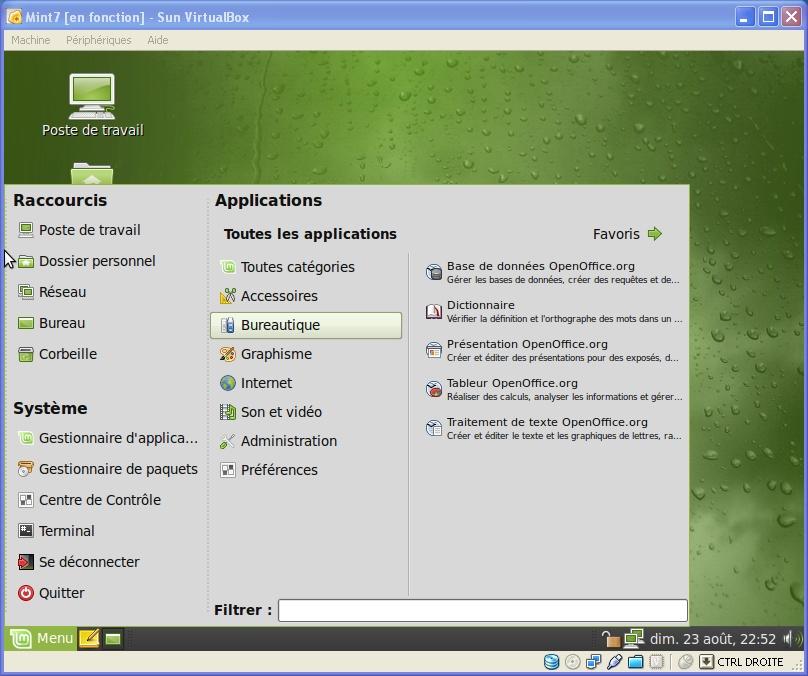808x676 pixels.
Task: Launch Gestionnaire de paquets
Action: point(108,469)
